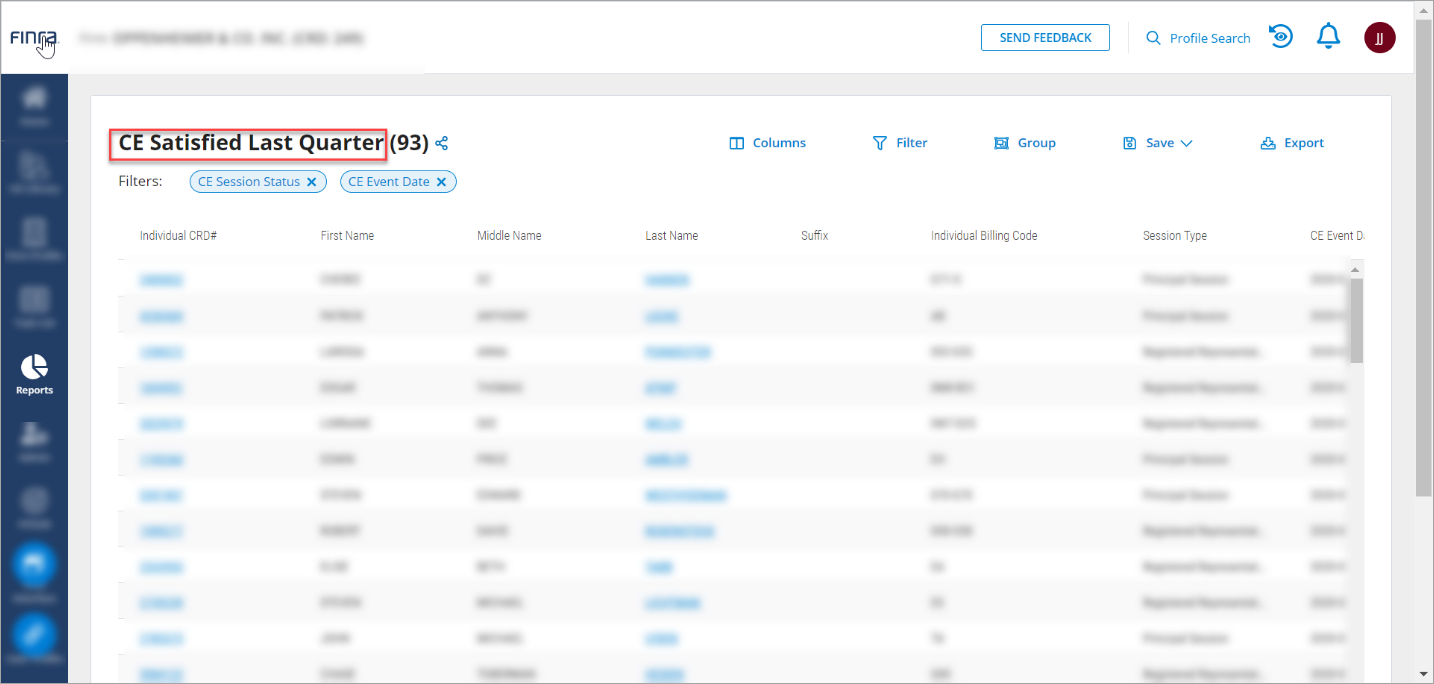The image size is (1434, 684).
Task: Remove the CE Event Date filter
Action: point(441,182)
